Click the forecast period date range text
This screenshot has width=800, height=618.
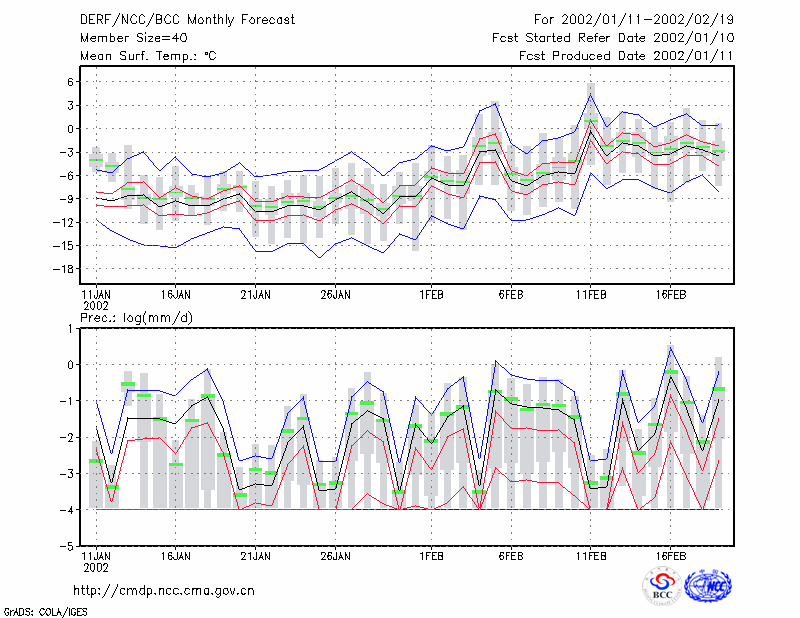634,20
